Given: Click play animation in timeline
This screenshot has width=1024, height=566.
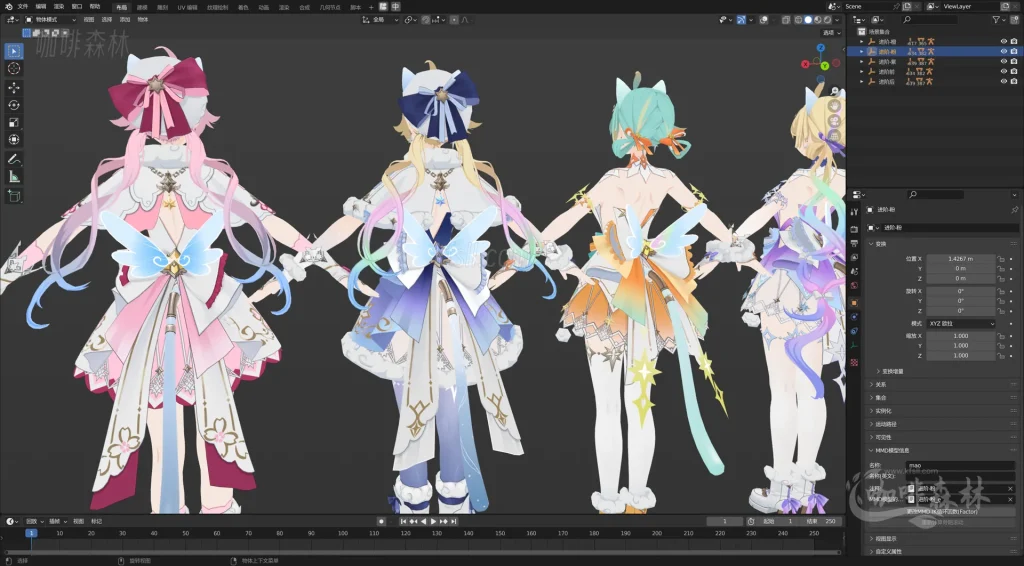Looking at the screenshot, I should (433, 522).
